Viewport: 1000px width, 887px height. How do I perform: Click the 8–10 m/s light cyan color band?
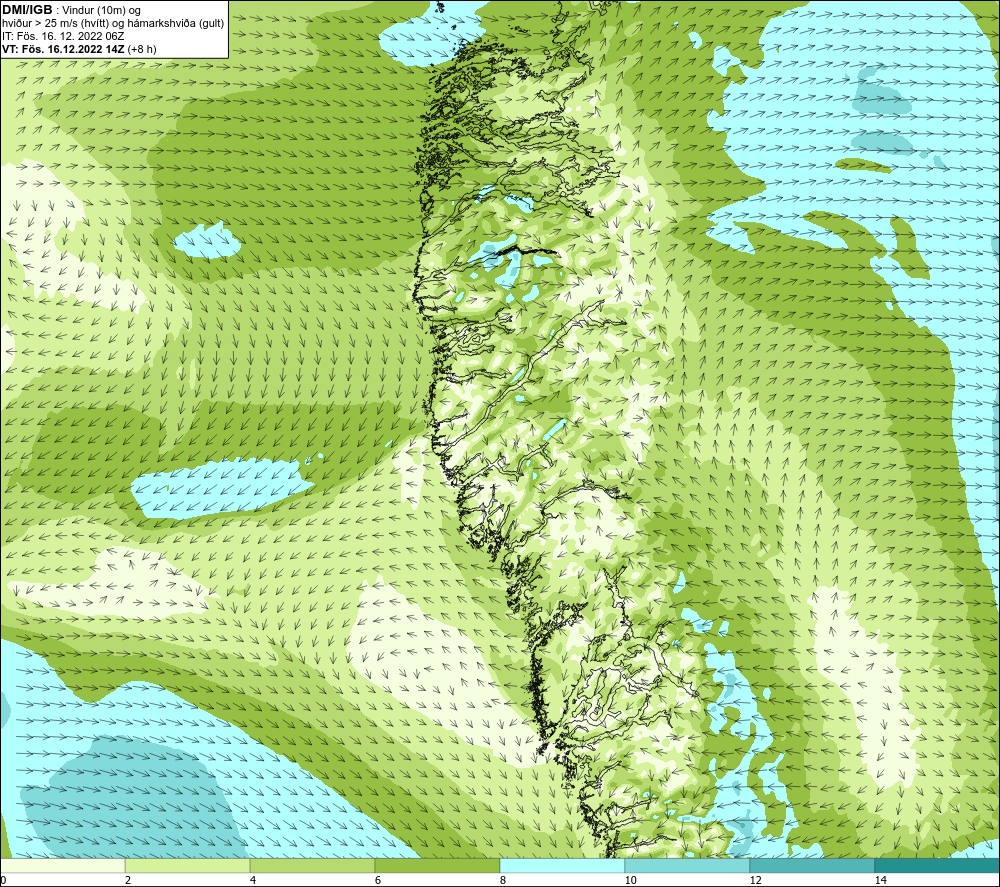(x=562, y=865)
